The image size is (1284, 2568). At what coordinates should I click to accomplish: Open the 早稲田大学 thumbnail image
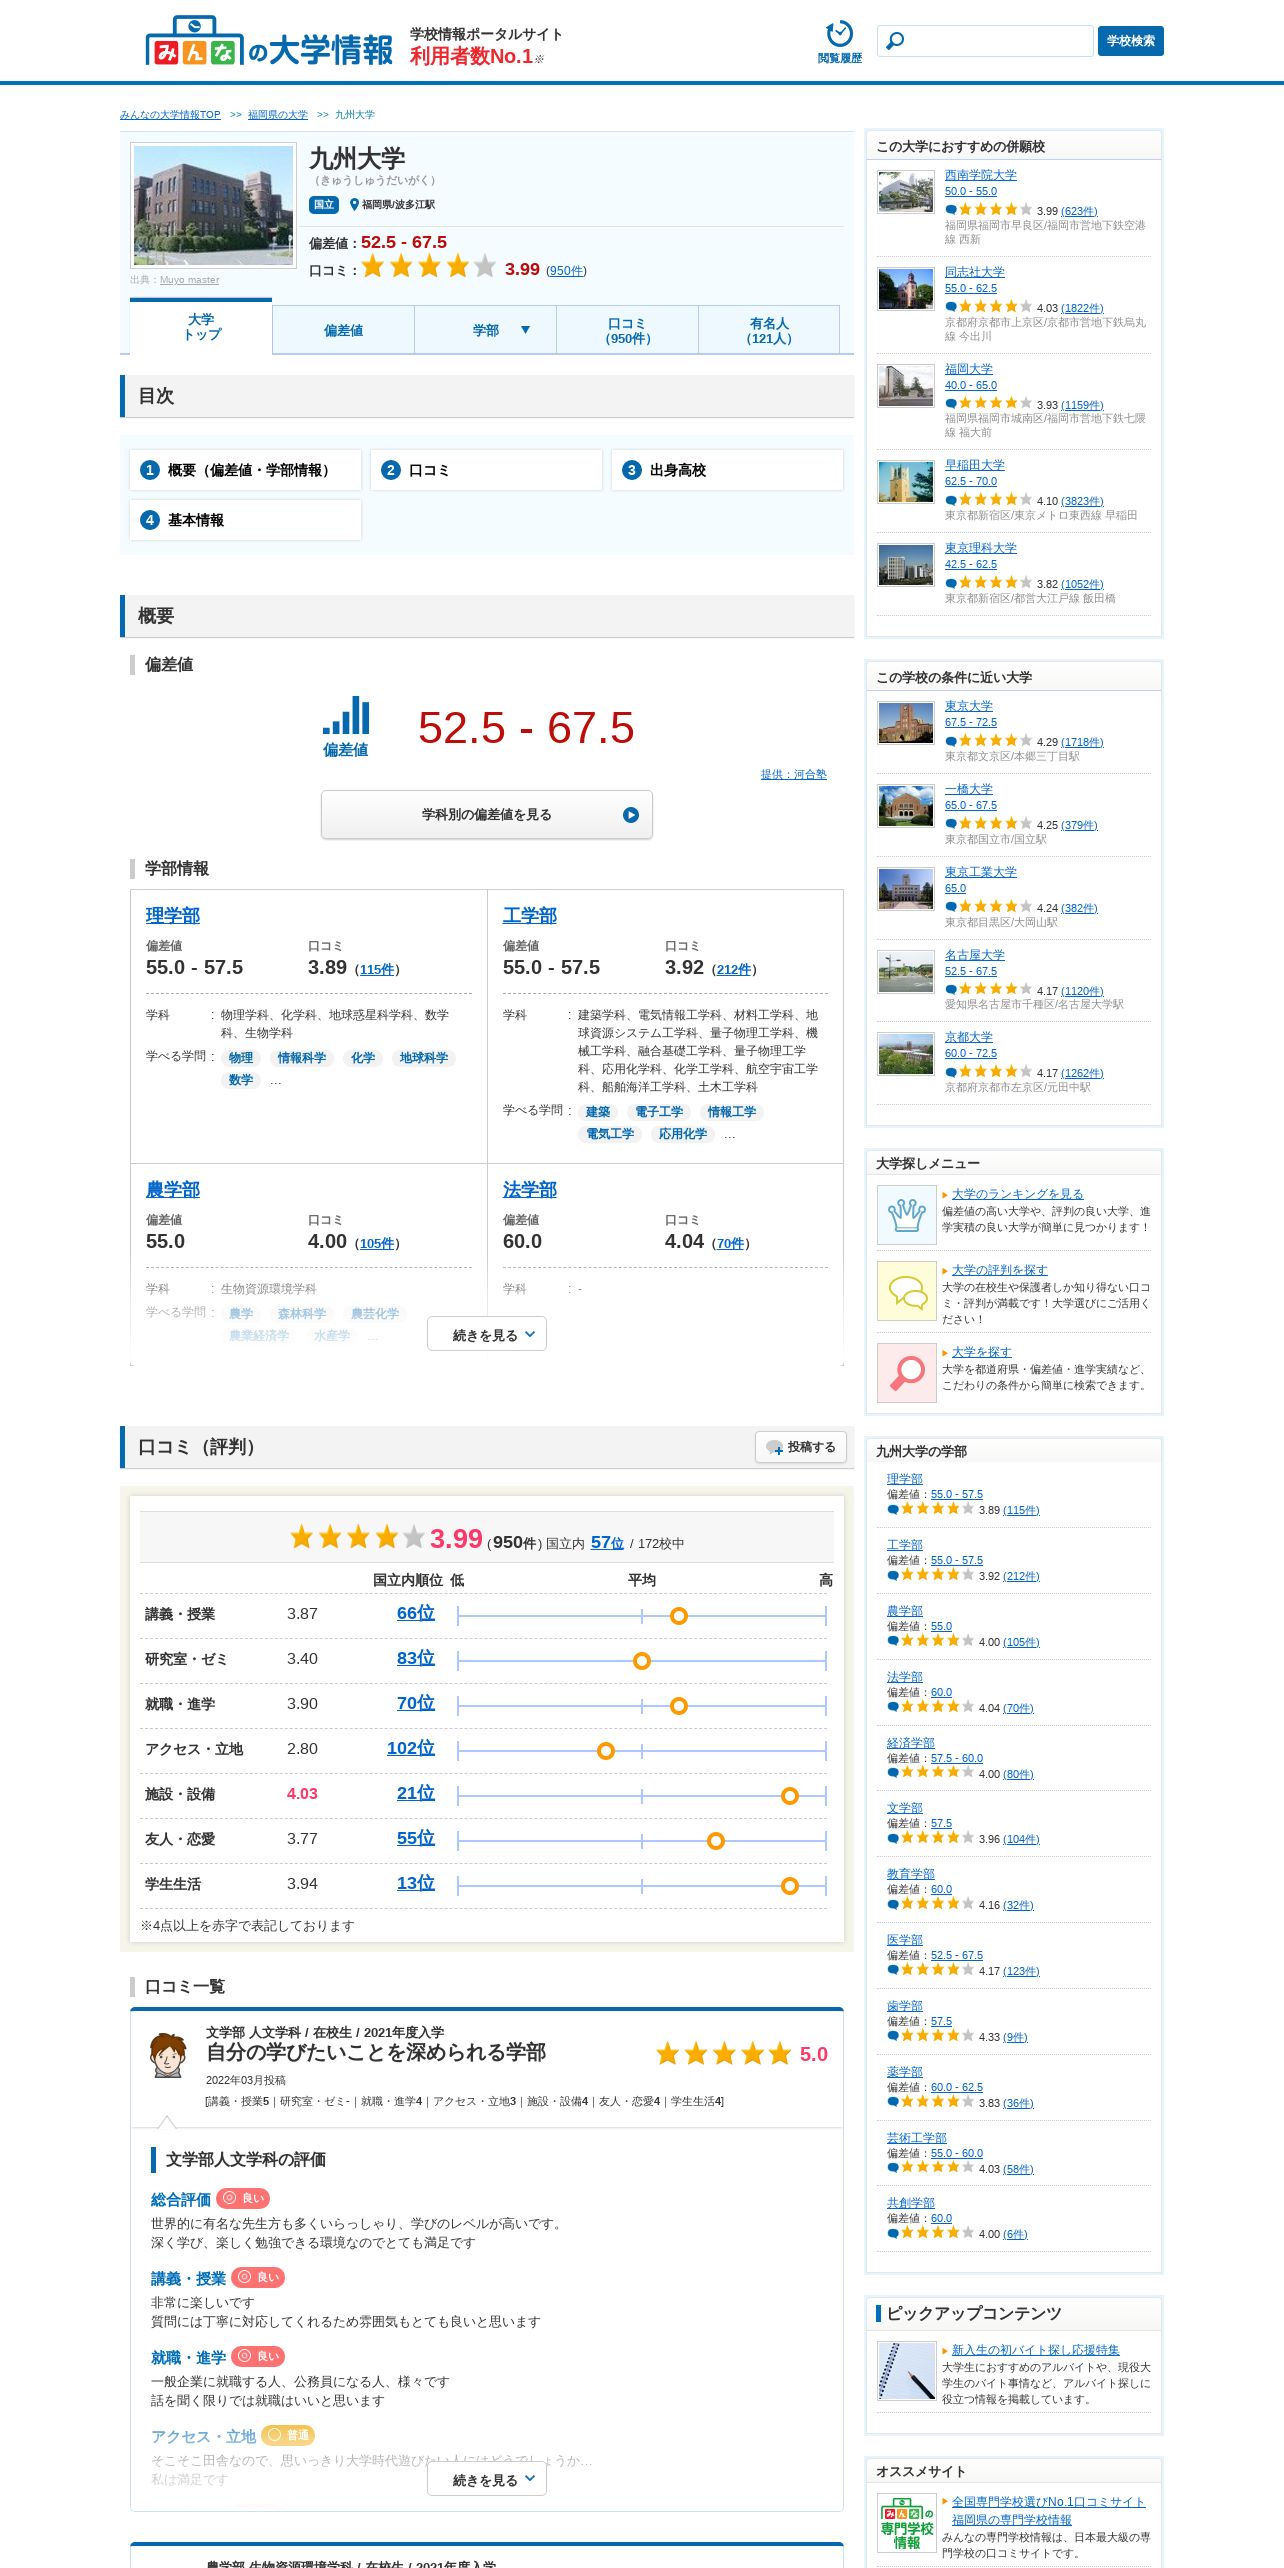click(x=905, y=481)
